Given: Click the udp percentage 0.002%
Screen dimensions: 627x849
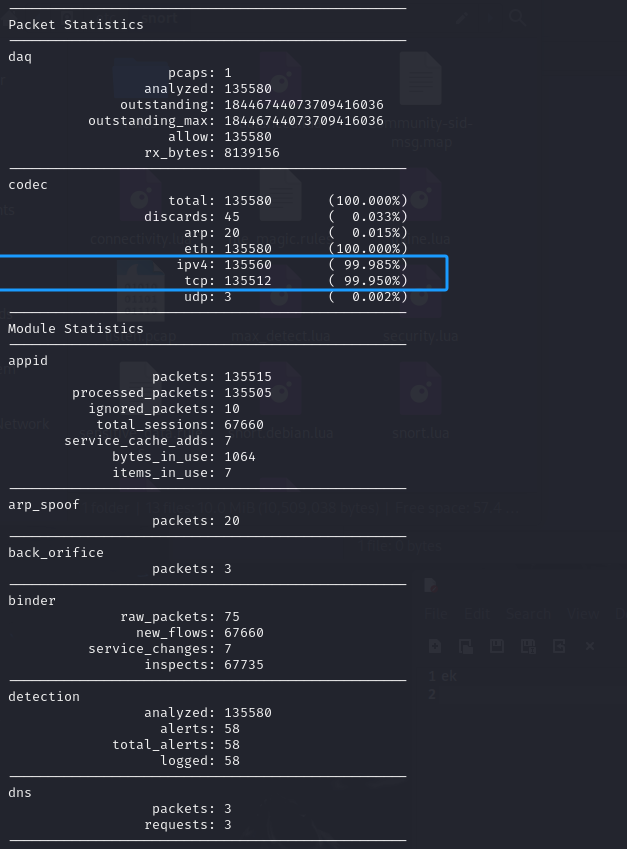Looking at the screenshot, I should (368, 297).
